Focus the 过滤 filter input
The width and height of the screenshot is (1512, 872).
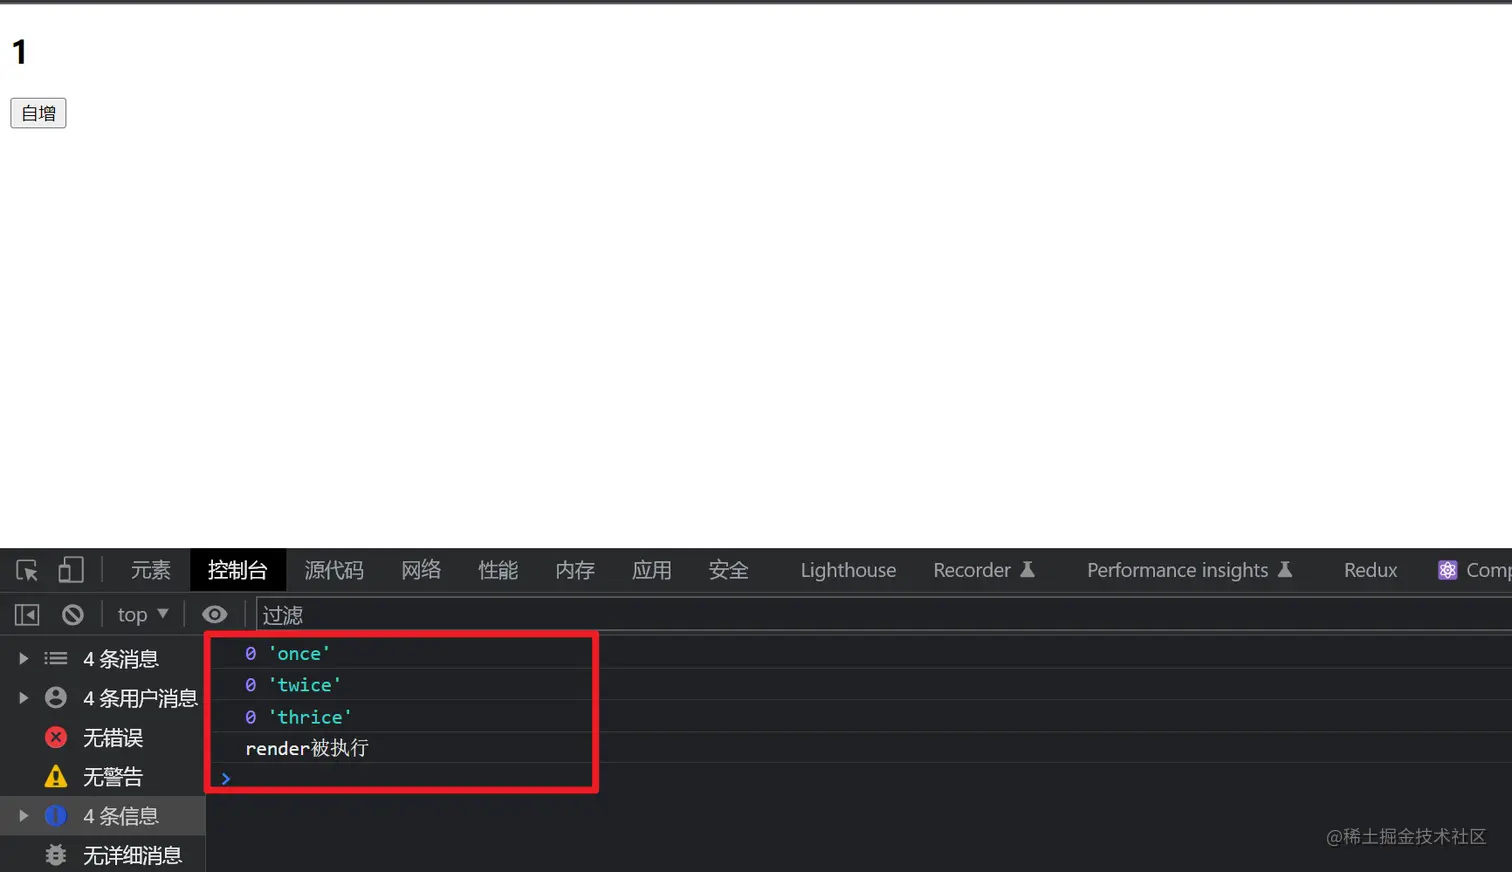(884, 615)
